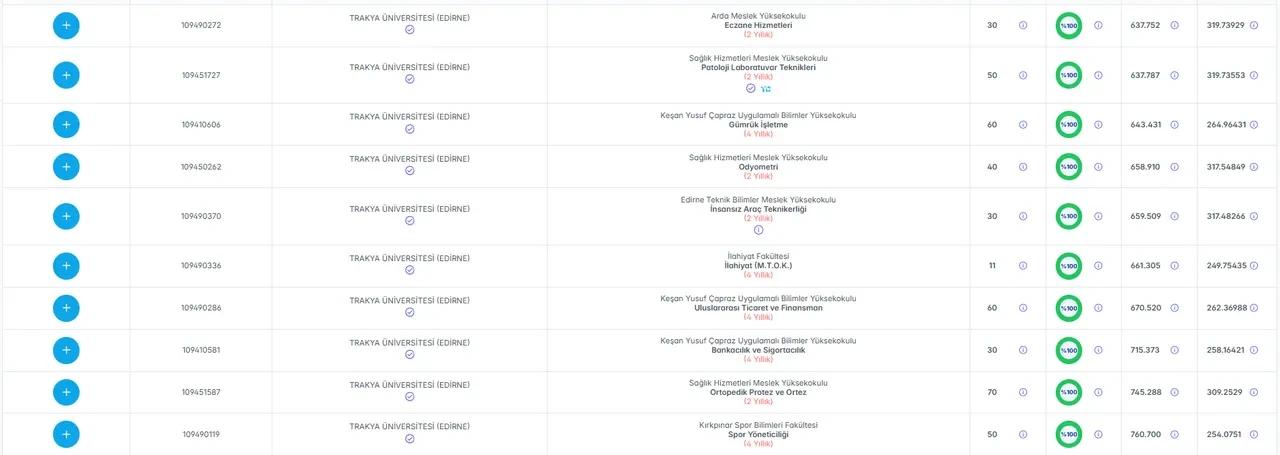Click the YÖK icon under Patoloji Laboratuvar Teknikleri
The height and width of the screenshot is (455, 1280).
click(x=766, y=88)
